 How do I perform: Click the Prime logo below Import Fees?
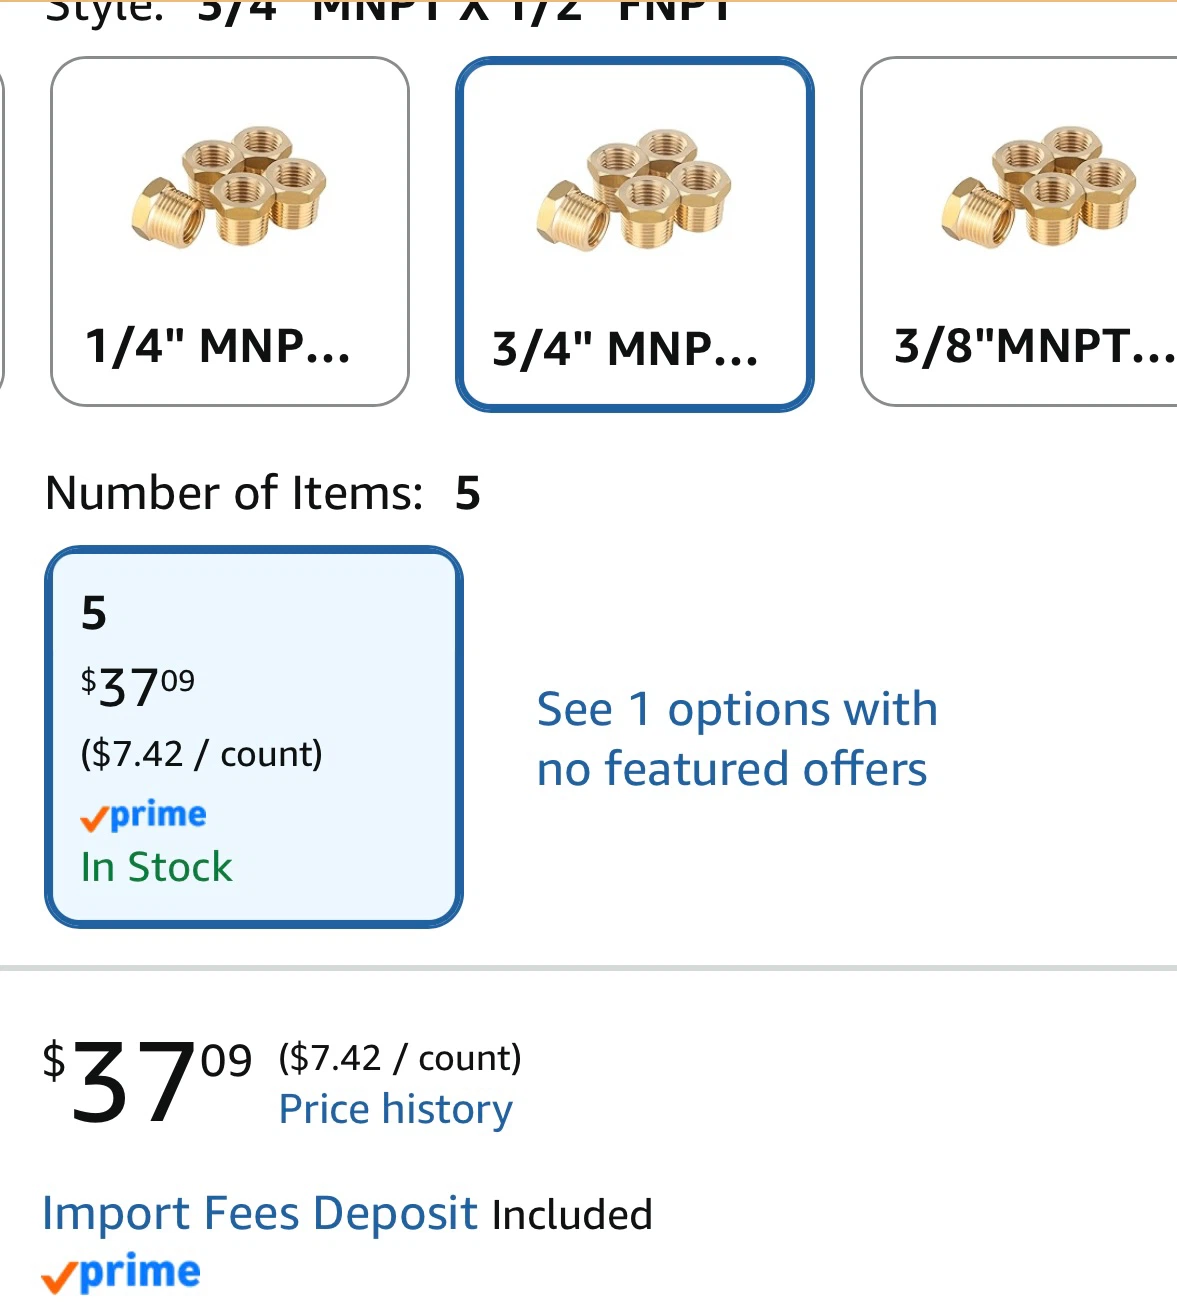click(121, 1272)
